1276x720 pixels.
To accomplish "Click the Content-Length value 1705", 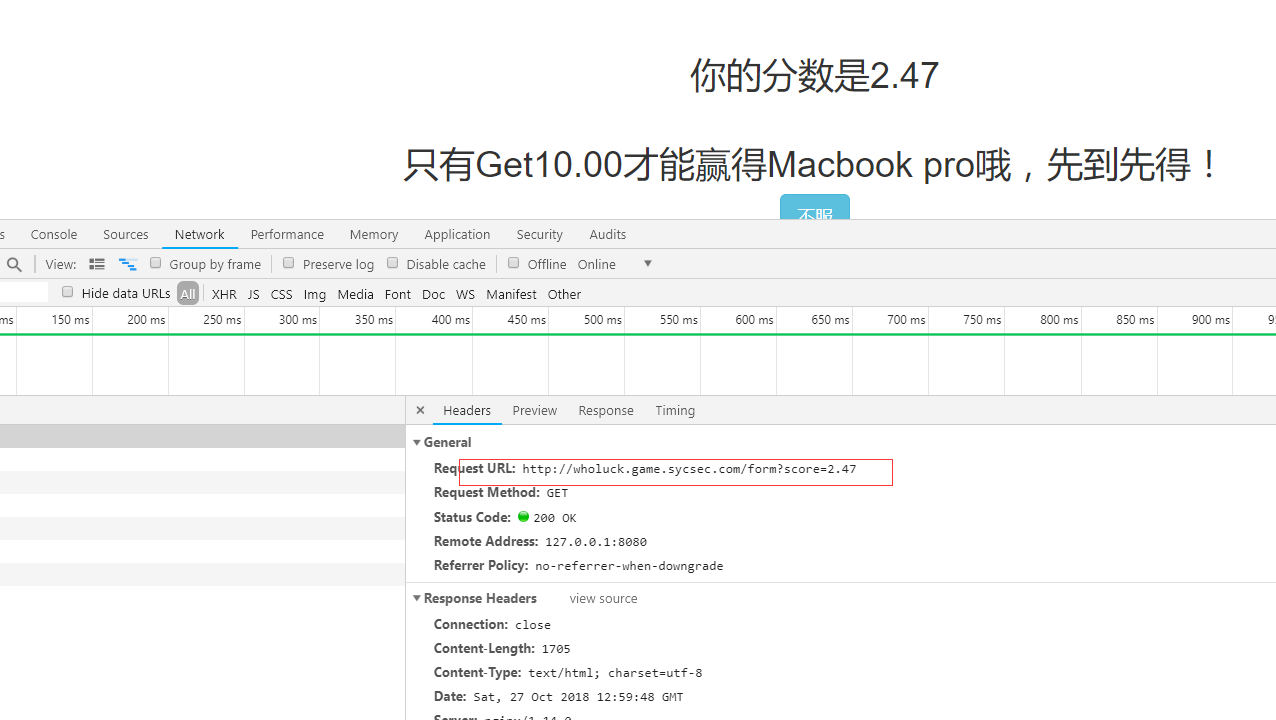I will coord(556,649).
